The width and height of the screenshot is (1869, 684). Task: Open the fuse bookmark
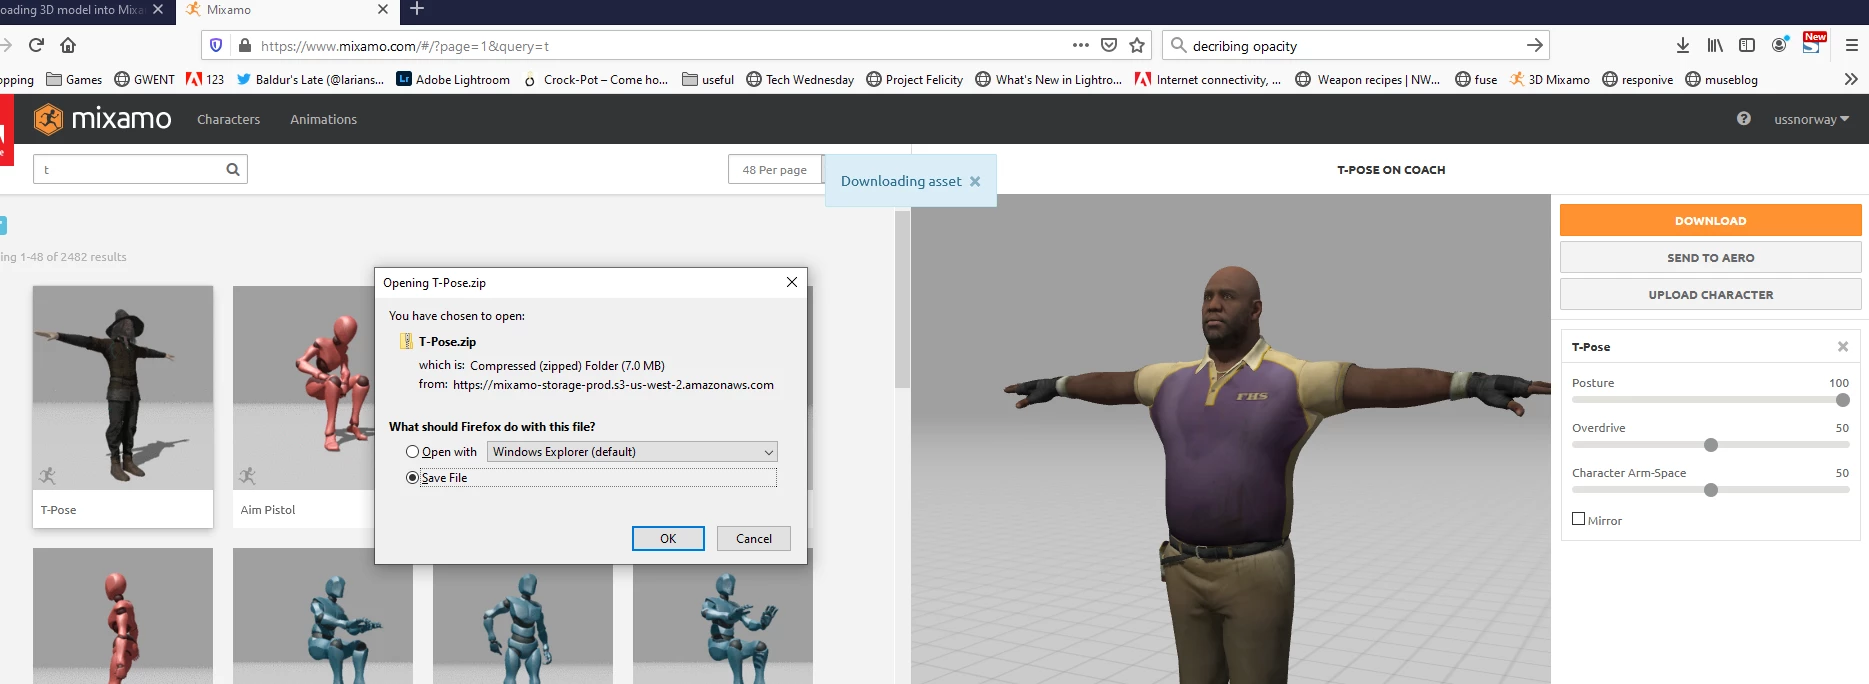click(x=1476, y=79)
